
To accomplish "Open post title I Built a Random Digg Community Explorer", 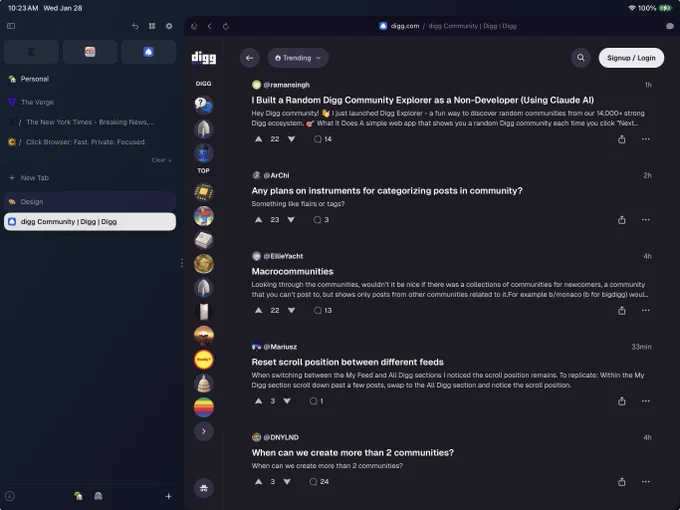I will 422,100.
